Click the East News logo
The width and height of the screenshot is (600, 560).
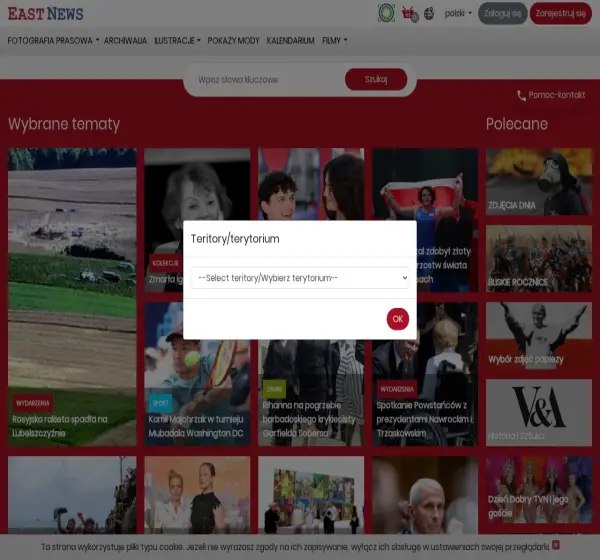click(x=46, y=14)
